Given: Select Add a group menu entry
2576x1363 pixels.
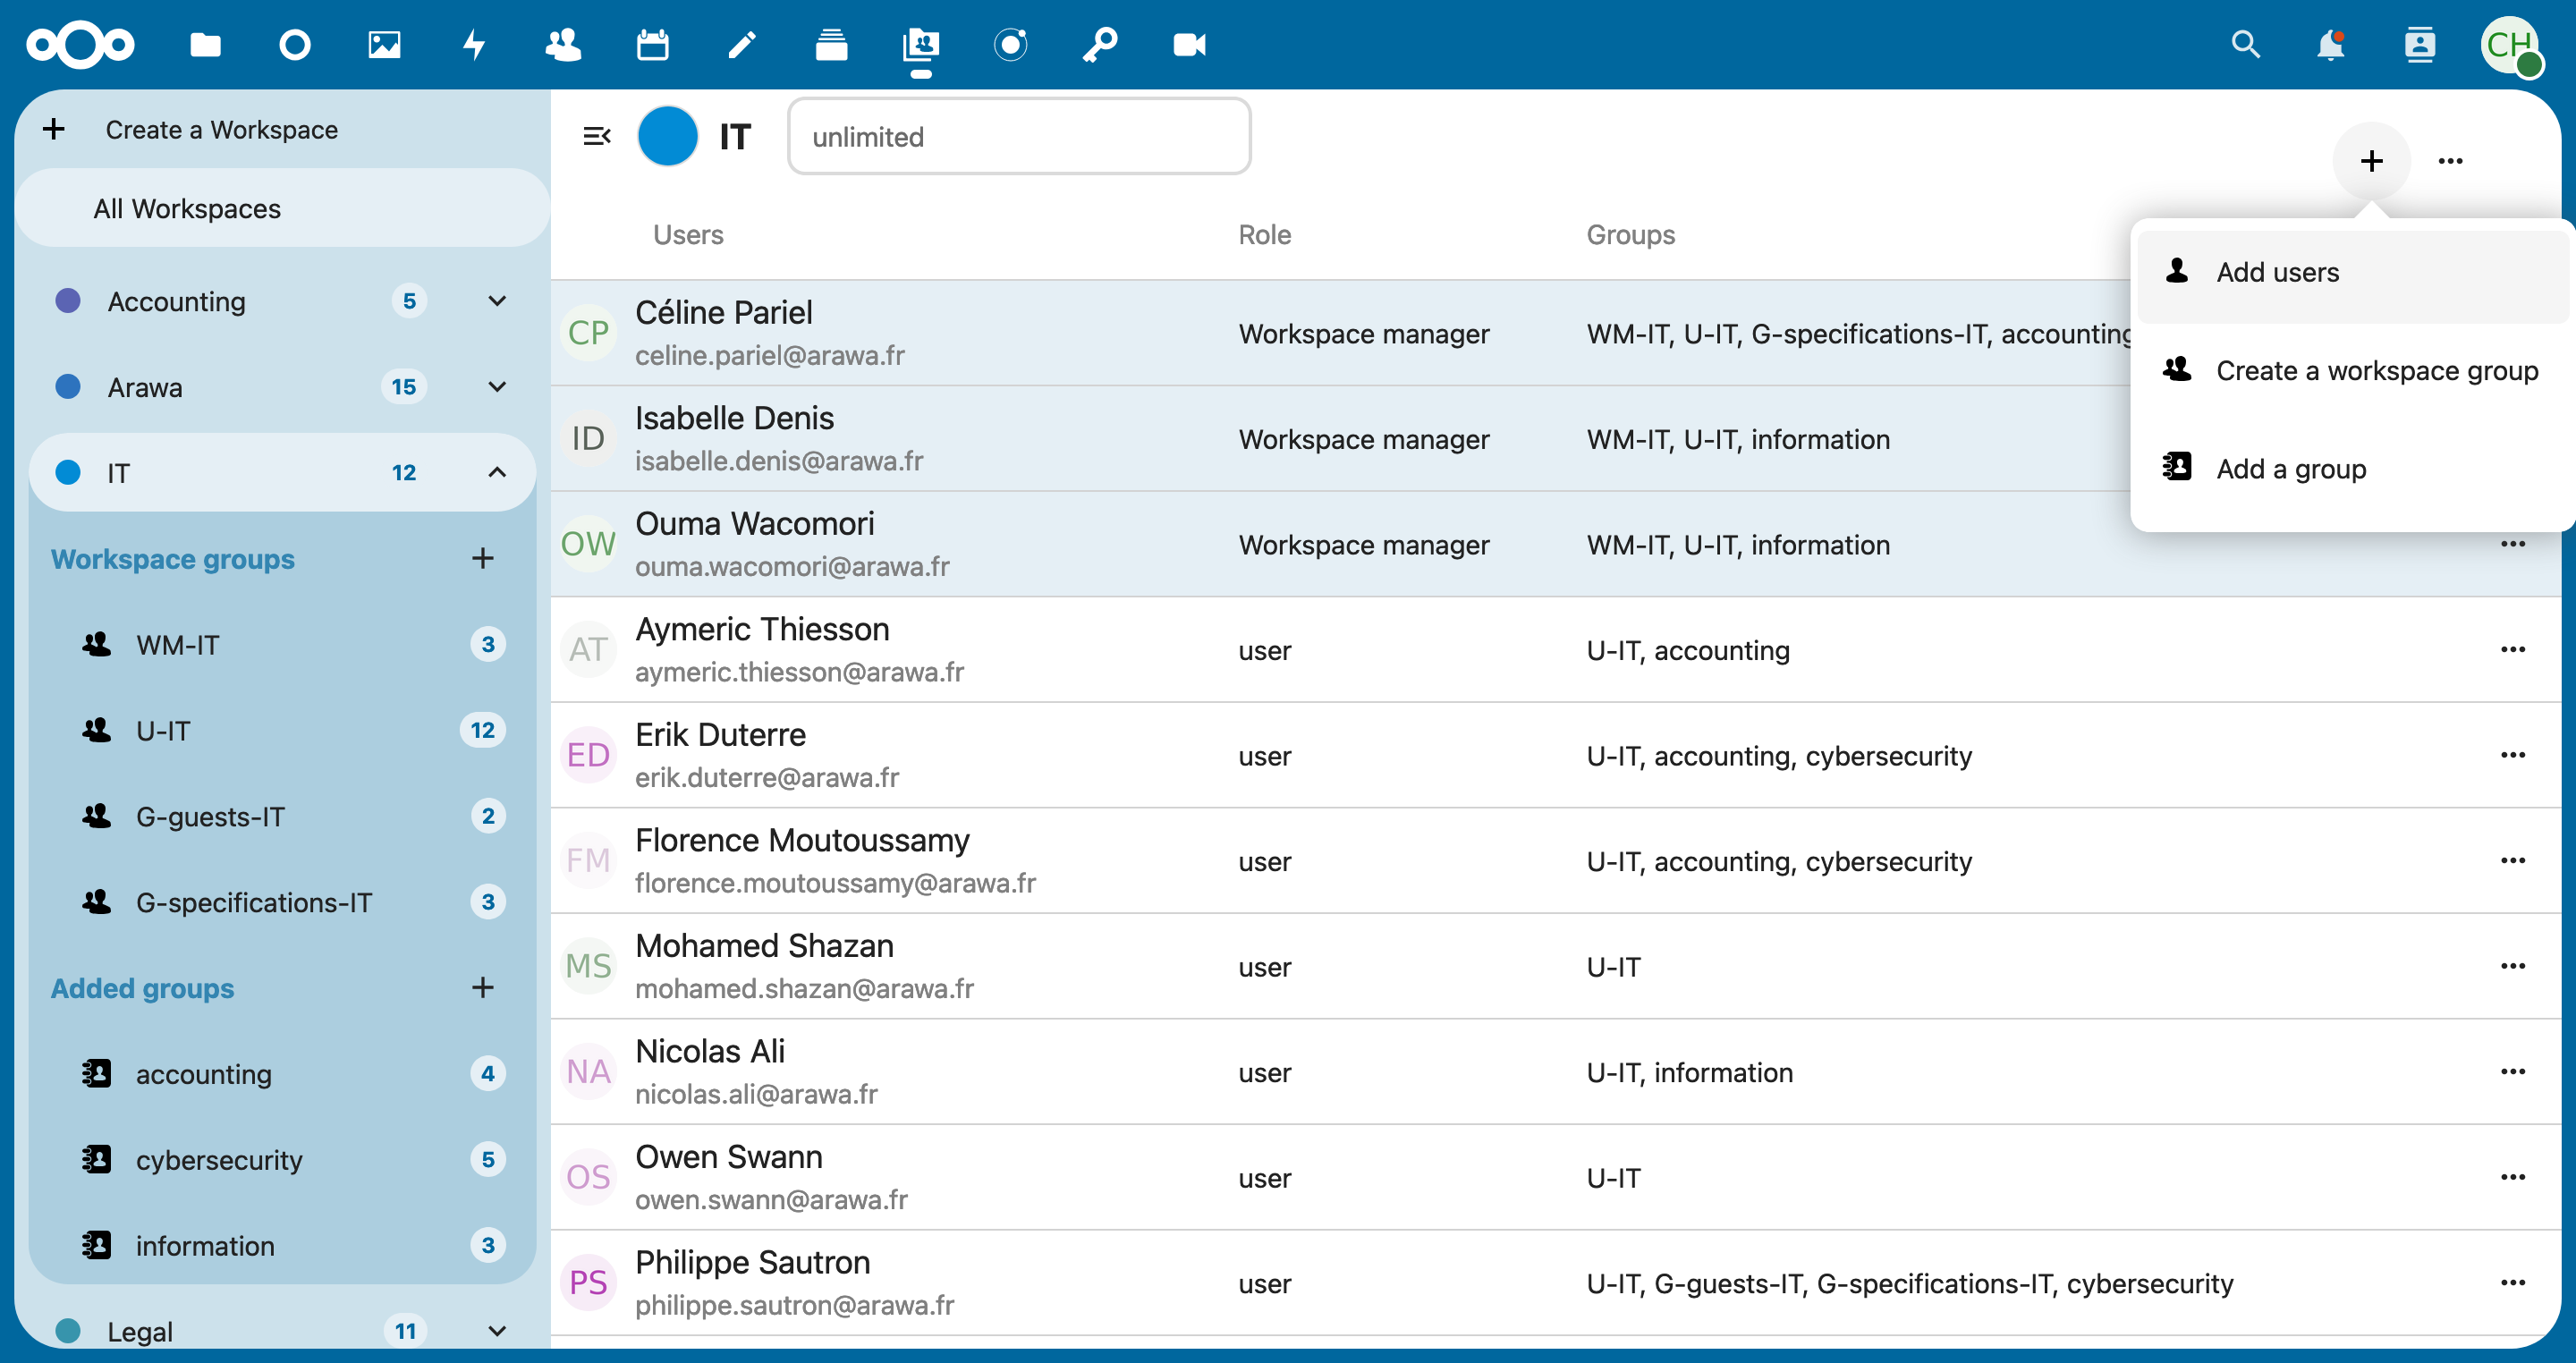Looking at the screenshot, I should tap(2290, 469).
